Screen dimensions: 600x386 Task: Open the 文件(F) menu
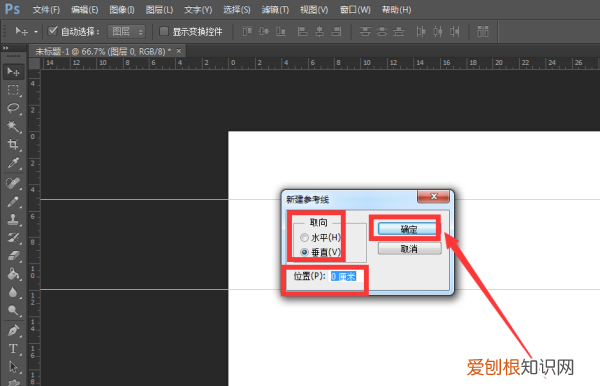click(46, 10)
